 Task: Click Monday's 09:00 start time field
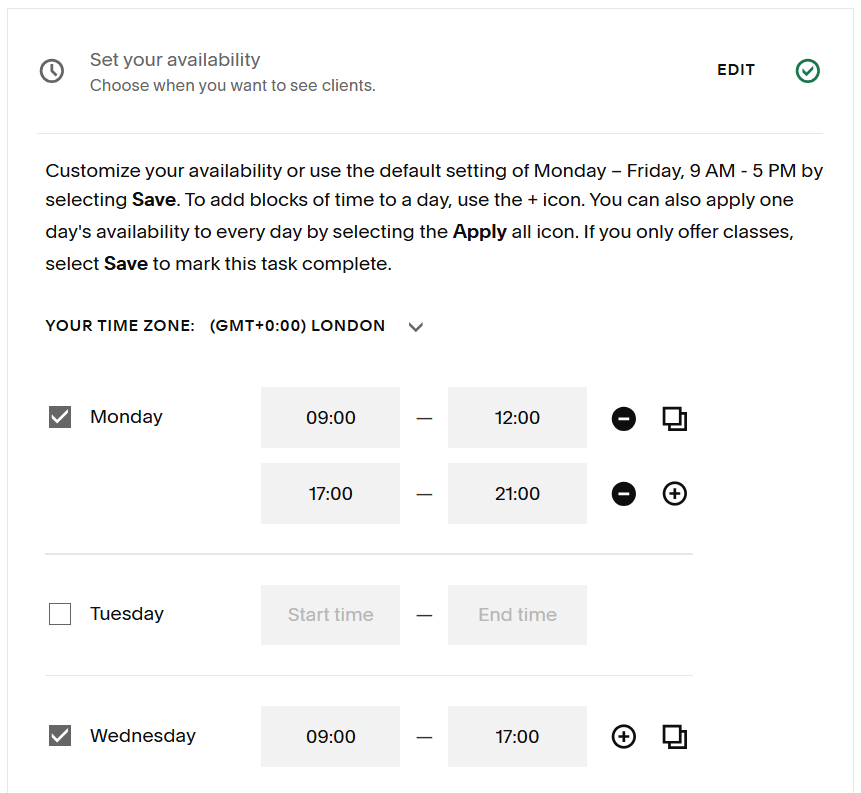(330, 417)
